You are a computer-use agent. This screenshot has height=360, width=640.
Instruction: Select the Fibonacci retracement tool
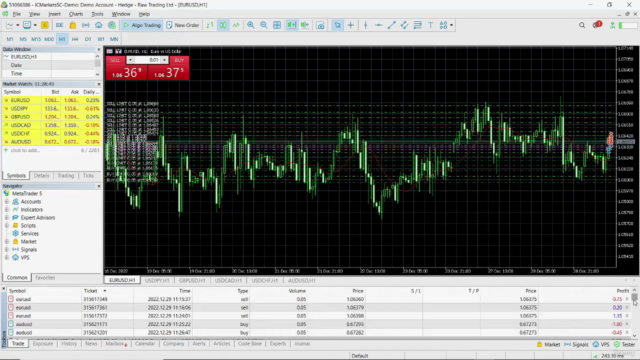[x=418, y=25]
